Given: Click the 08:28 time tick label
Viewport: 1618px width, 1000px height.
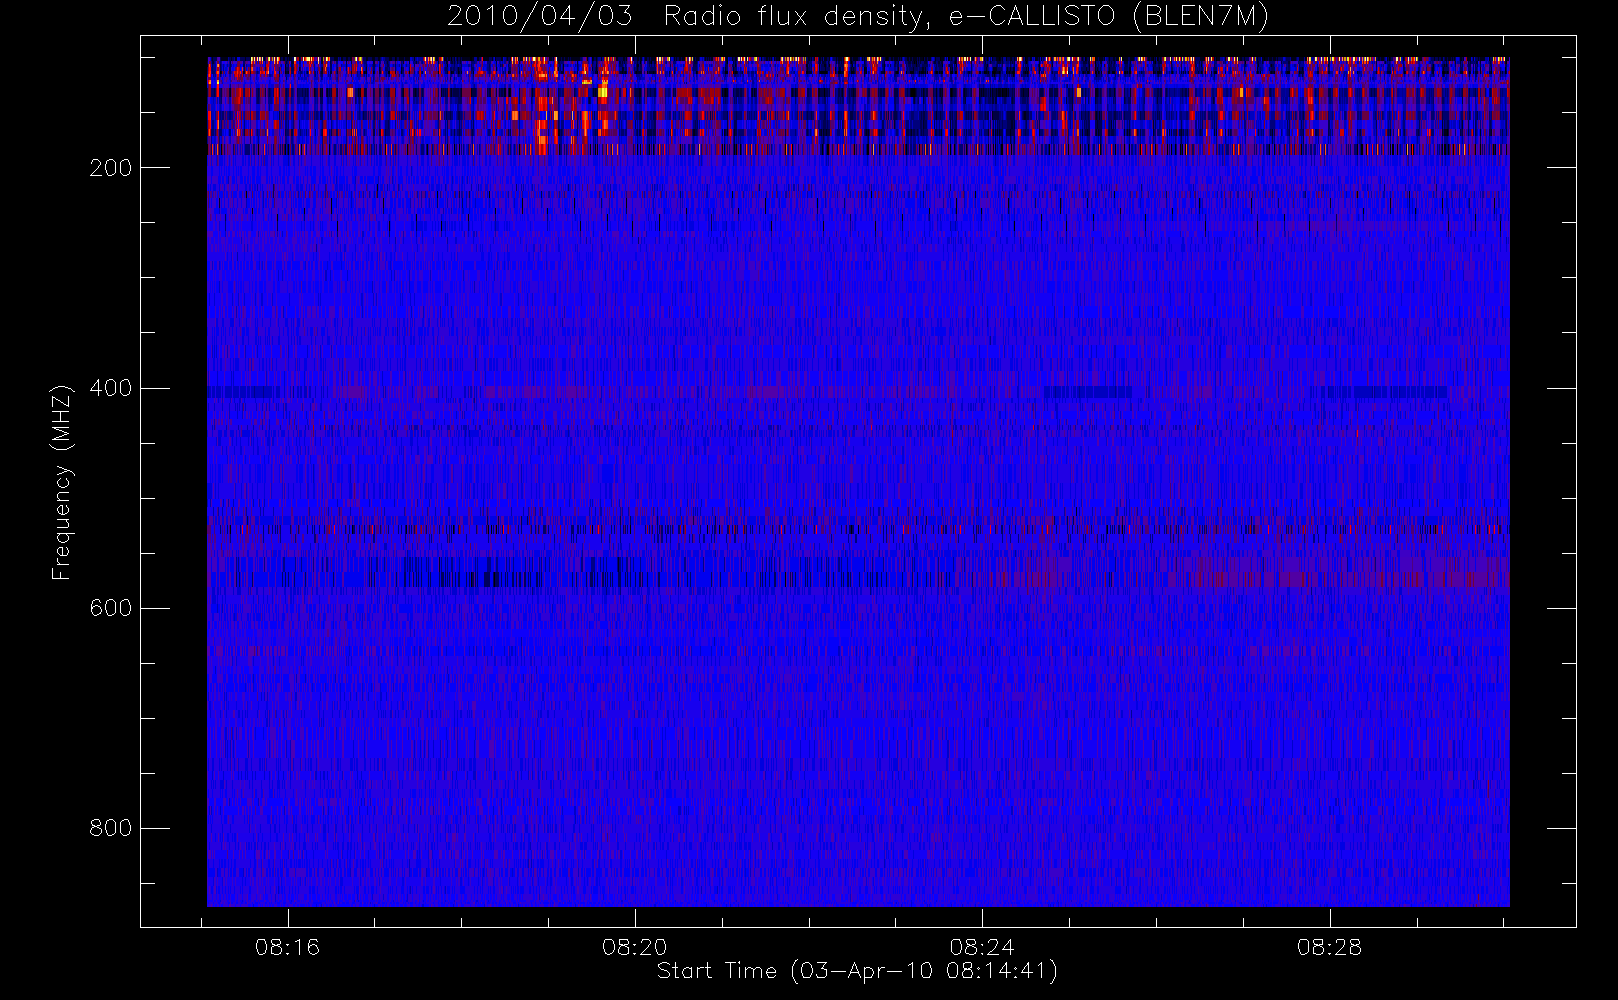Looking at the screenshot, I should (1330, 947).
